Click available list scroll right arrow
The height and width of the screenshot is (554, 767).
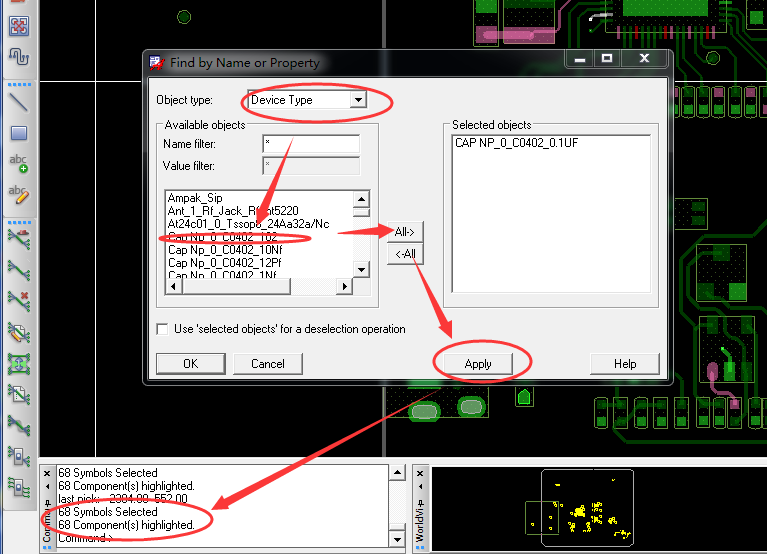344,287
